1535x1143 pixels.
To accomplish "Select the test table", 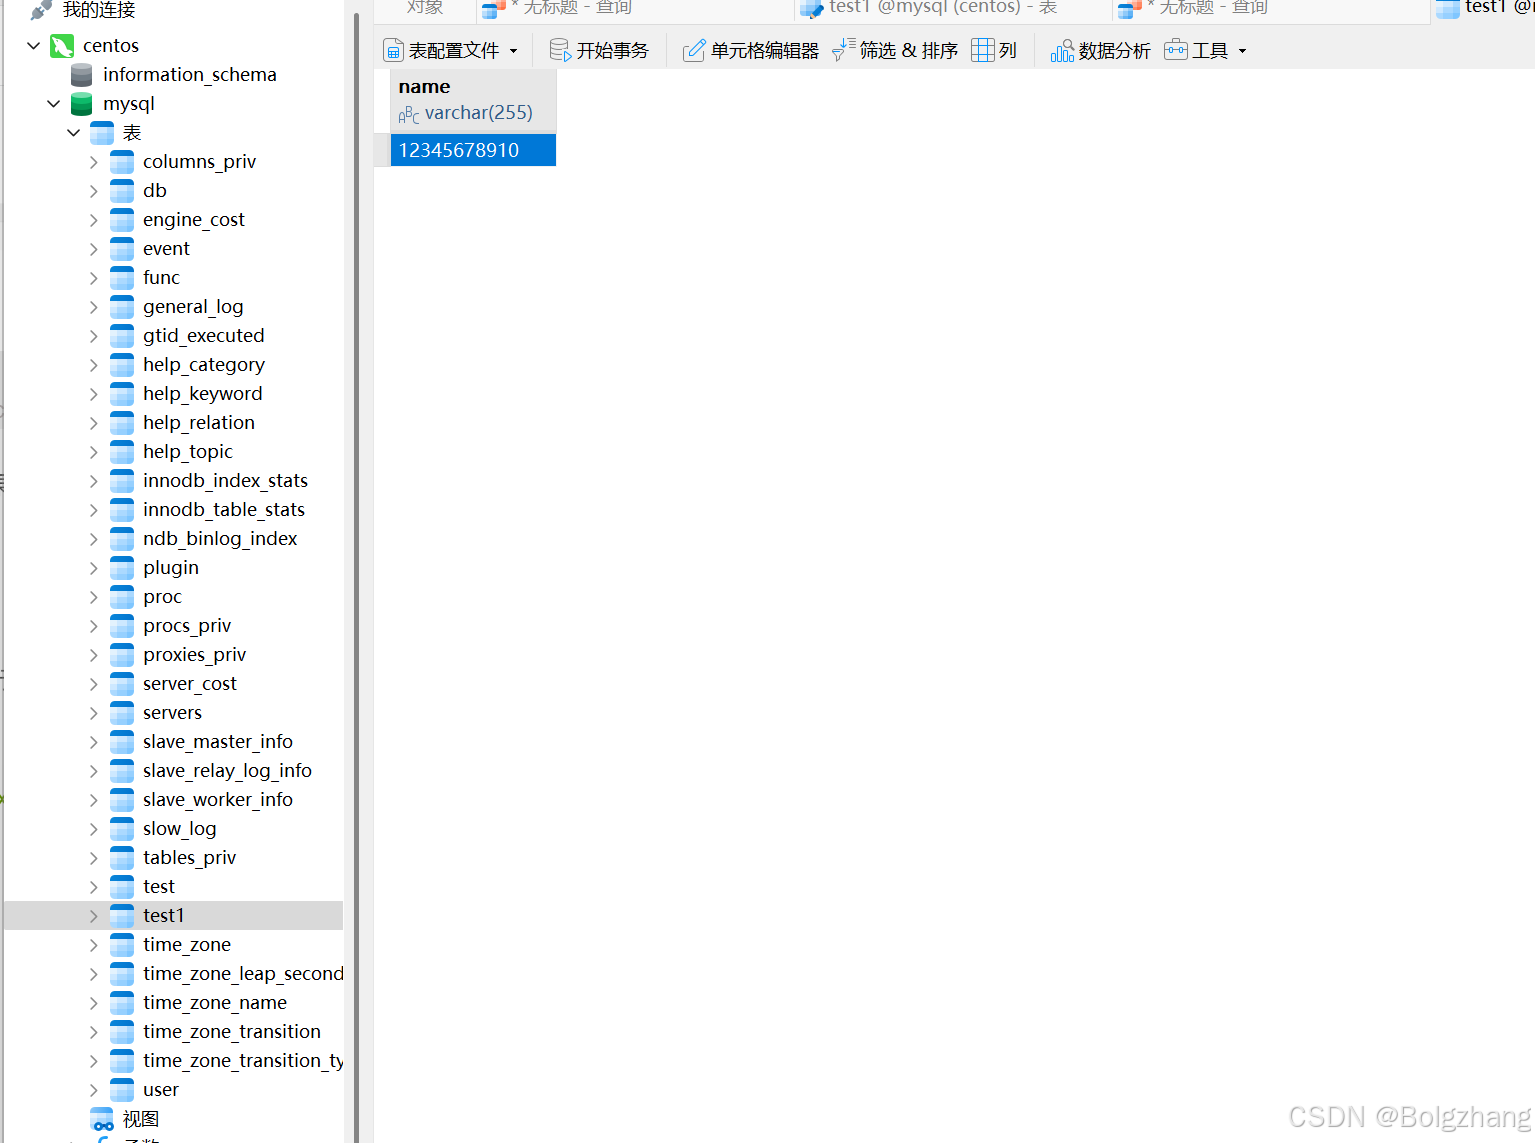I will point(158,887).
